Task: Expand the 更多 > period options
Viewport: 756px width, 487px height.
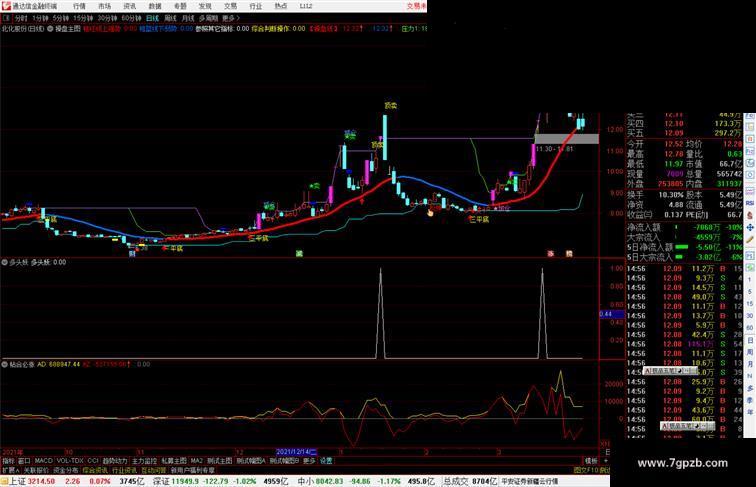Action: coord(230,18)
